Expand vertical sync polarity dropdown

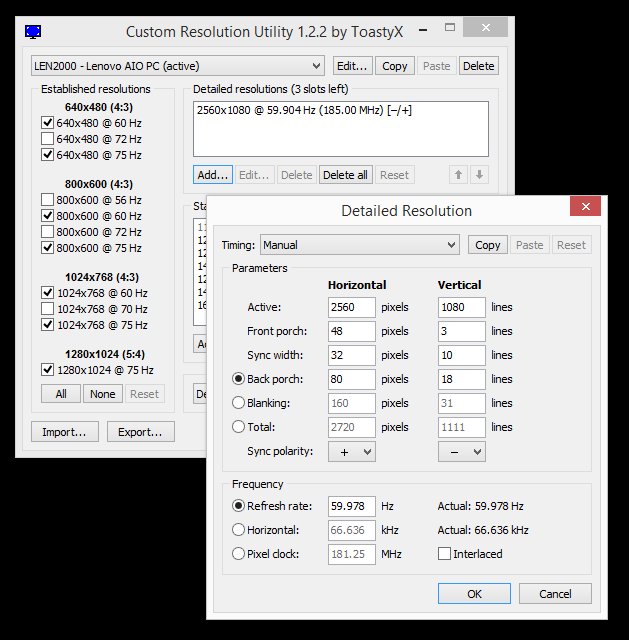tap(462, 452)
